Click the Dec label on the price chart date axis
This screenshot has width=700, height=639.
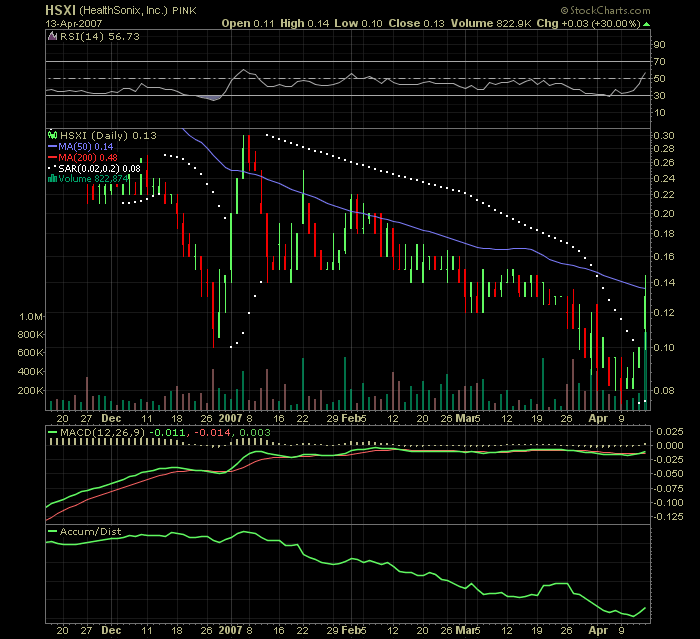(x=111, y=418)
